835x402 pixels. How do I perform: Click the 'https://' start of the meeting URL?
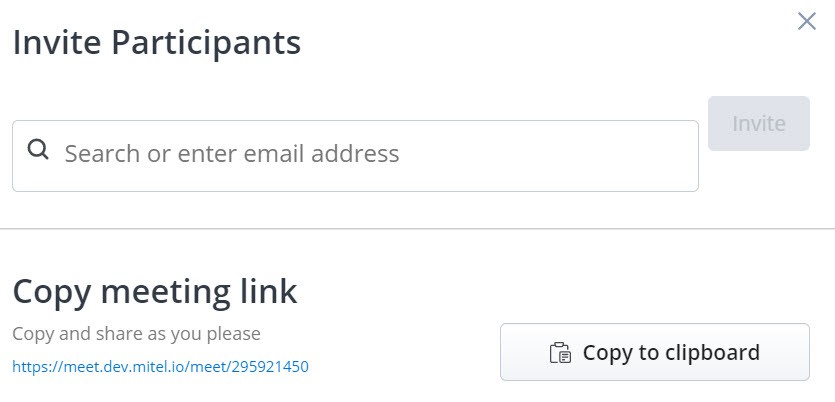33,367
